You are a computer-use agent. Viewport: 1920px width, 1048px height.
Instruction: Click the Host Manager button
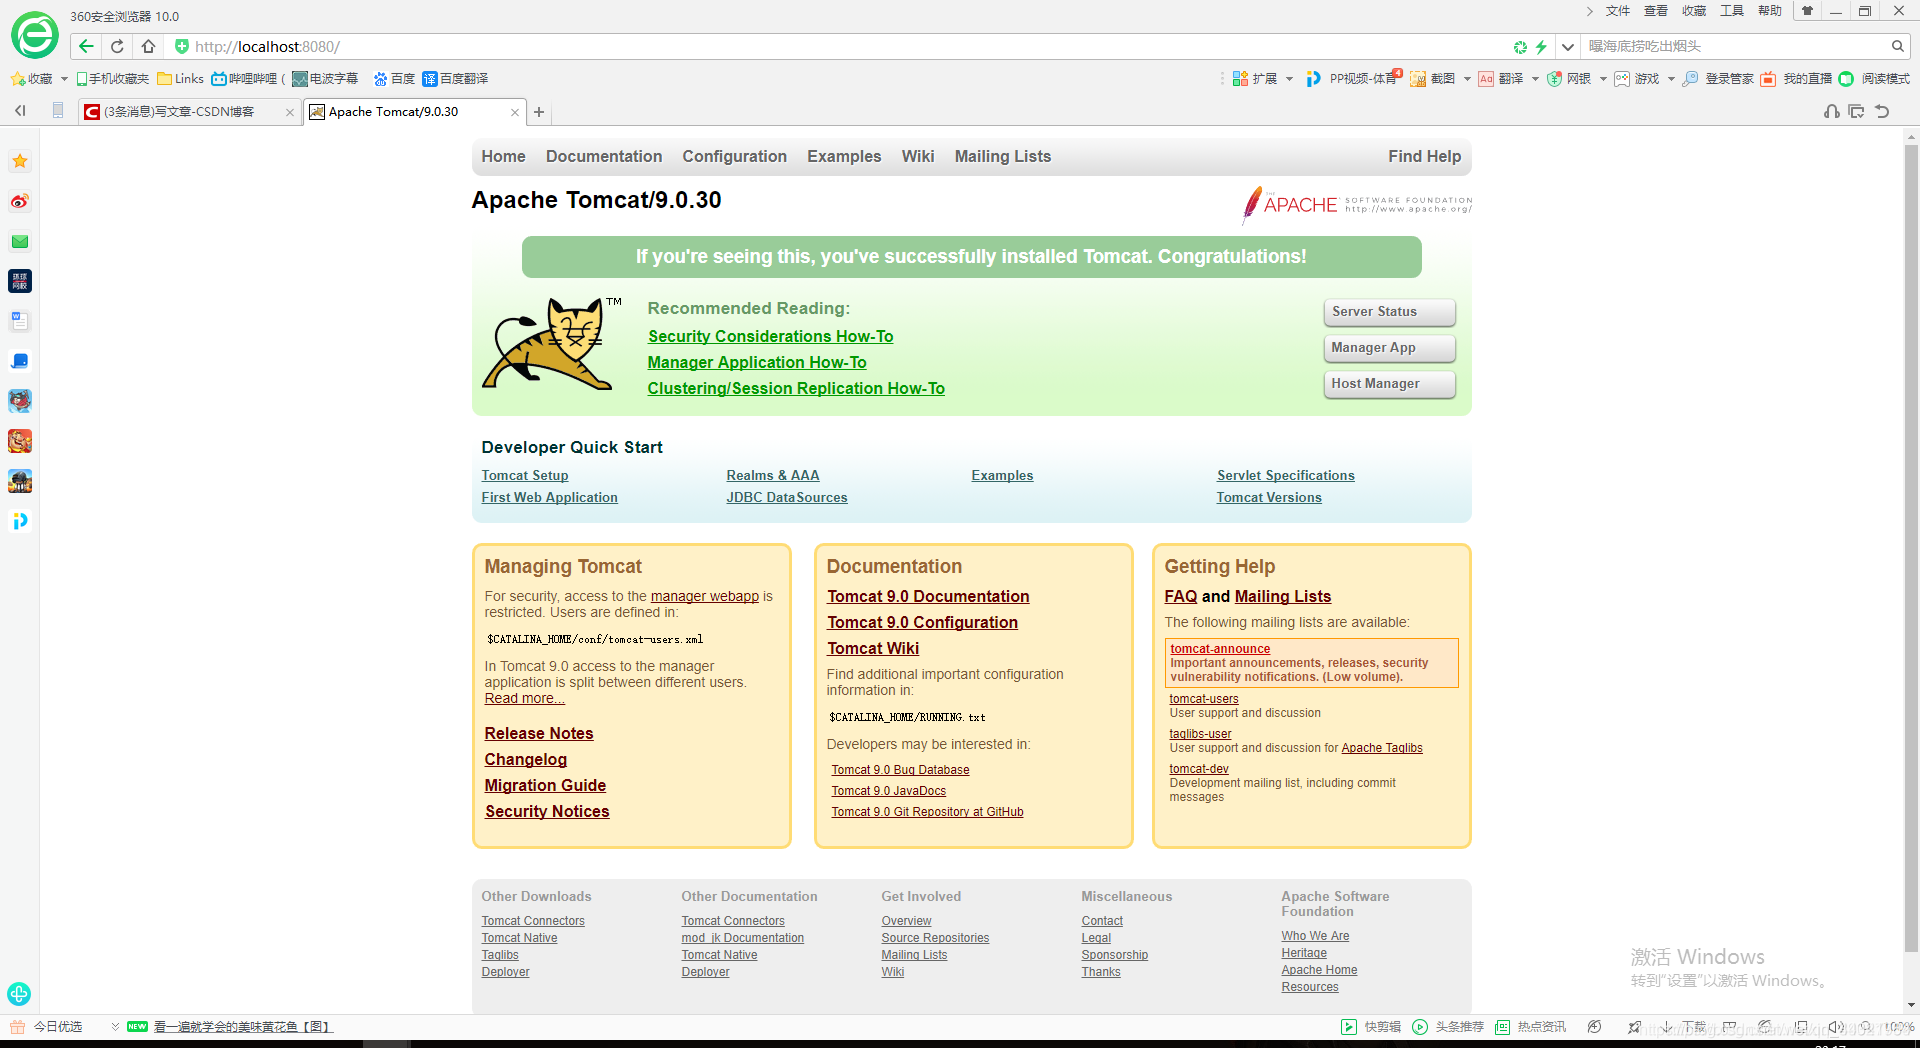click(x=1390, y=384)
